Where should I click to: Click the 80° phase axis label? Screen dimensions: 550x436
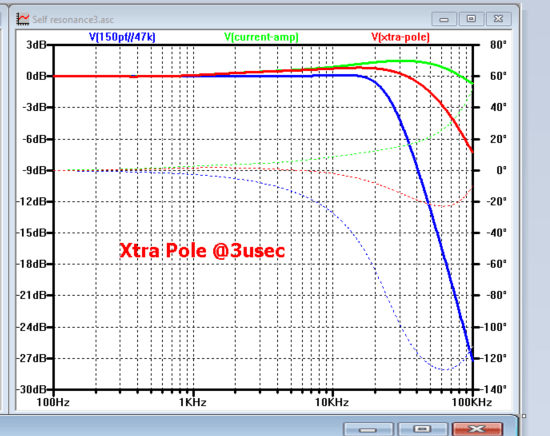click(498, 45)
